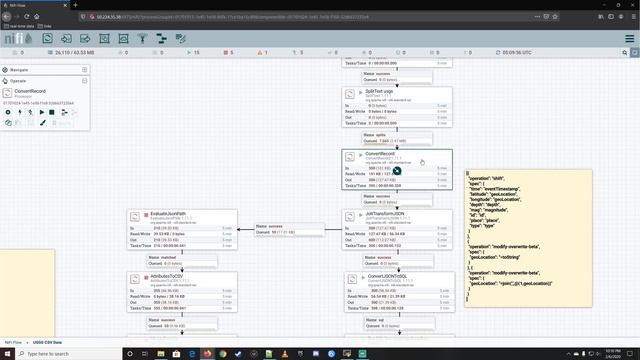640x360 pixels.
Task: Click the queued data count 26,110 / 43.53 MB
Action: [x=71, y=53]
